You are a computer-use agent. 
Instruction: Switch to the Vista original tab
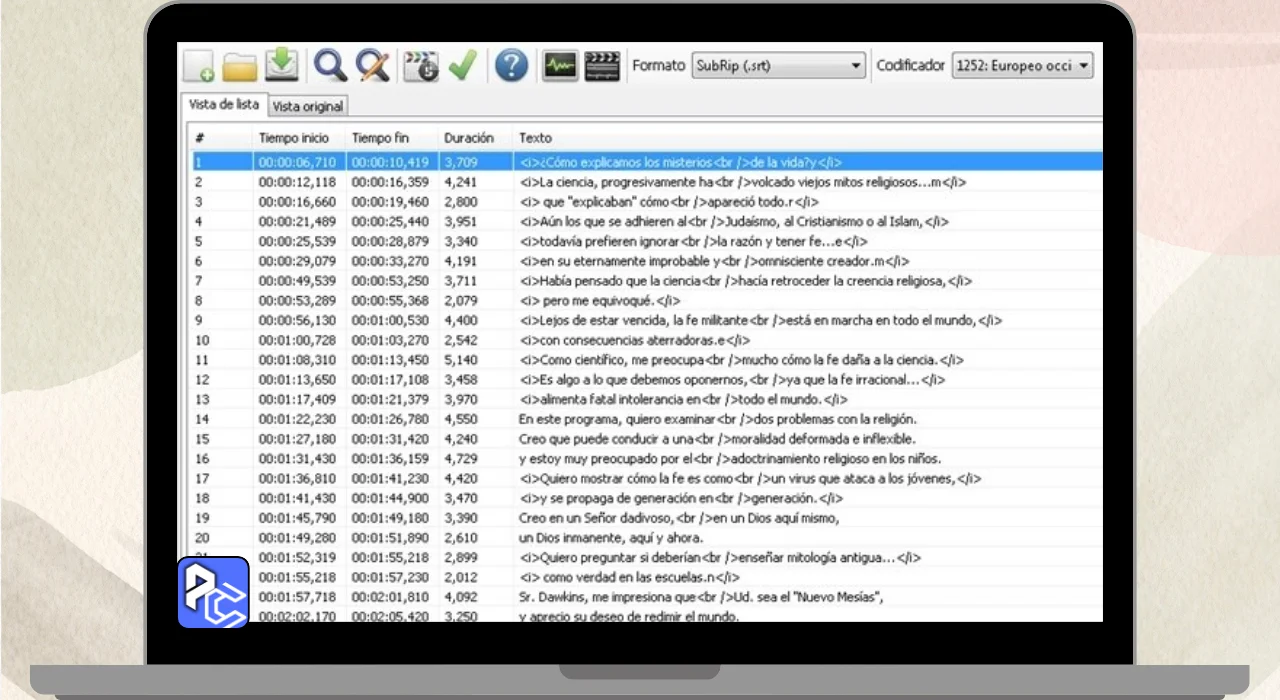[x=308, y=106]
